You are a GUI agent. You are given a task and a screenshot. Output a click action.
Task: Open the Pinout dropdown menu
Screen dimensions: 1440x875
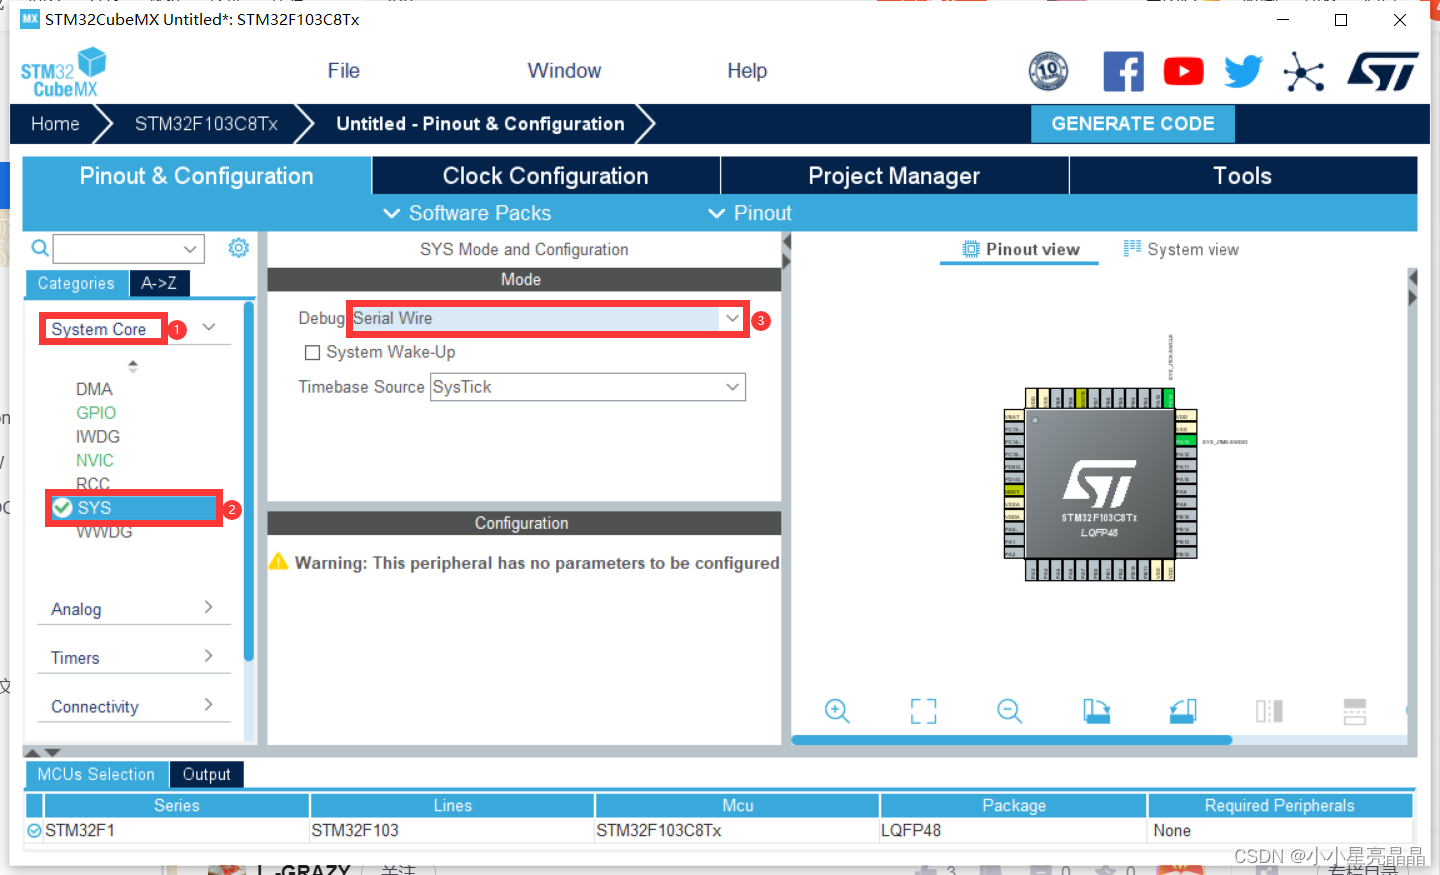[750, 213]
